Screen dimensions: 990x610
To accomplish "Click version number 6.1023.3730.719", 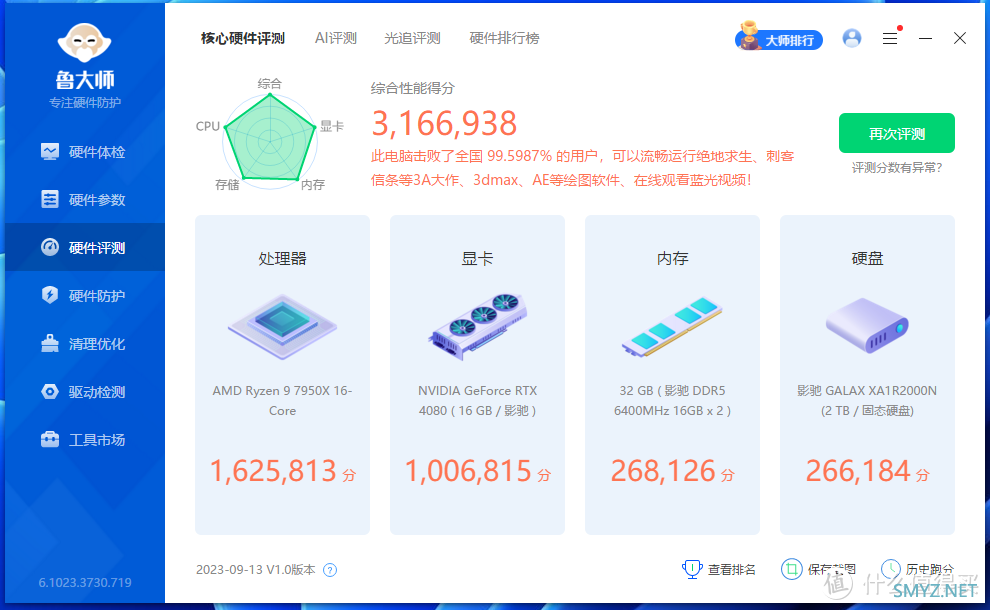I will coord(85,582).
